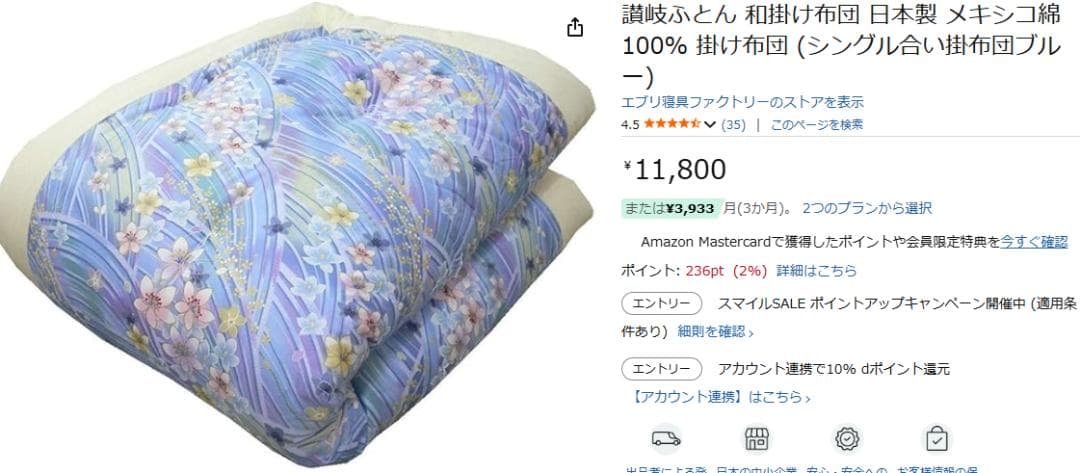
Task: Open 【アカウント連携】はこちら link
Action: coord(720,397)
